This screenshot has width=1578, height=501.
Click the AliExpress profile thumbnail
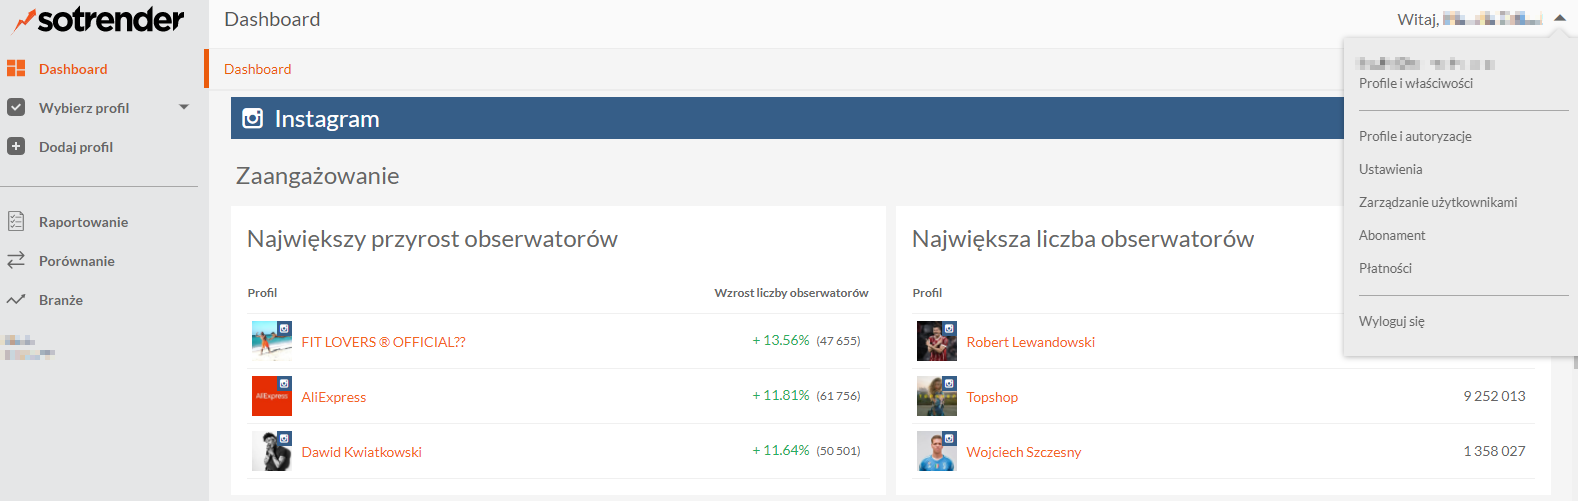(271, 396)
